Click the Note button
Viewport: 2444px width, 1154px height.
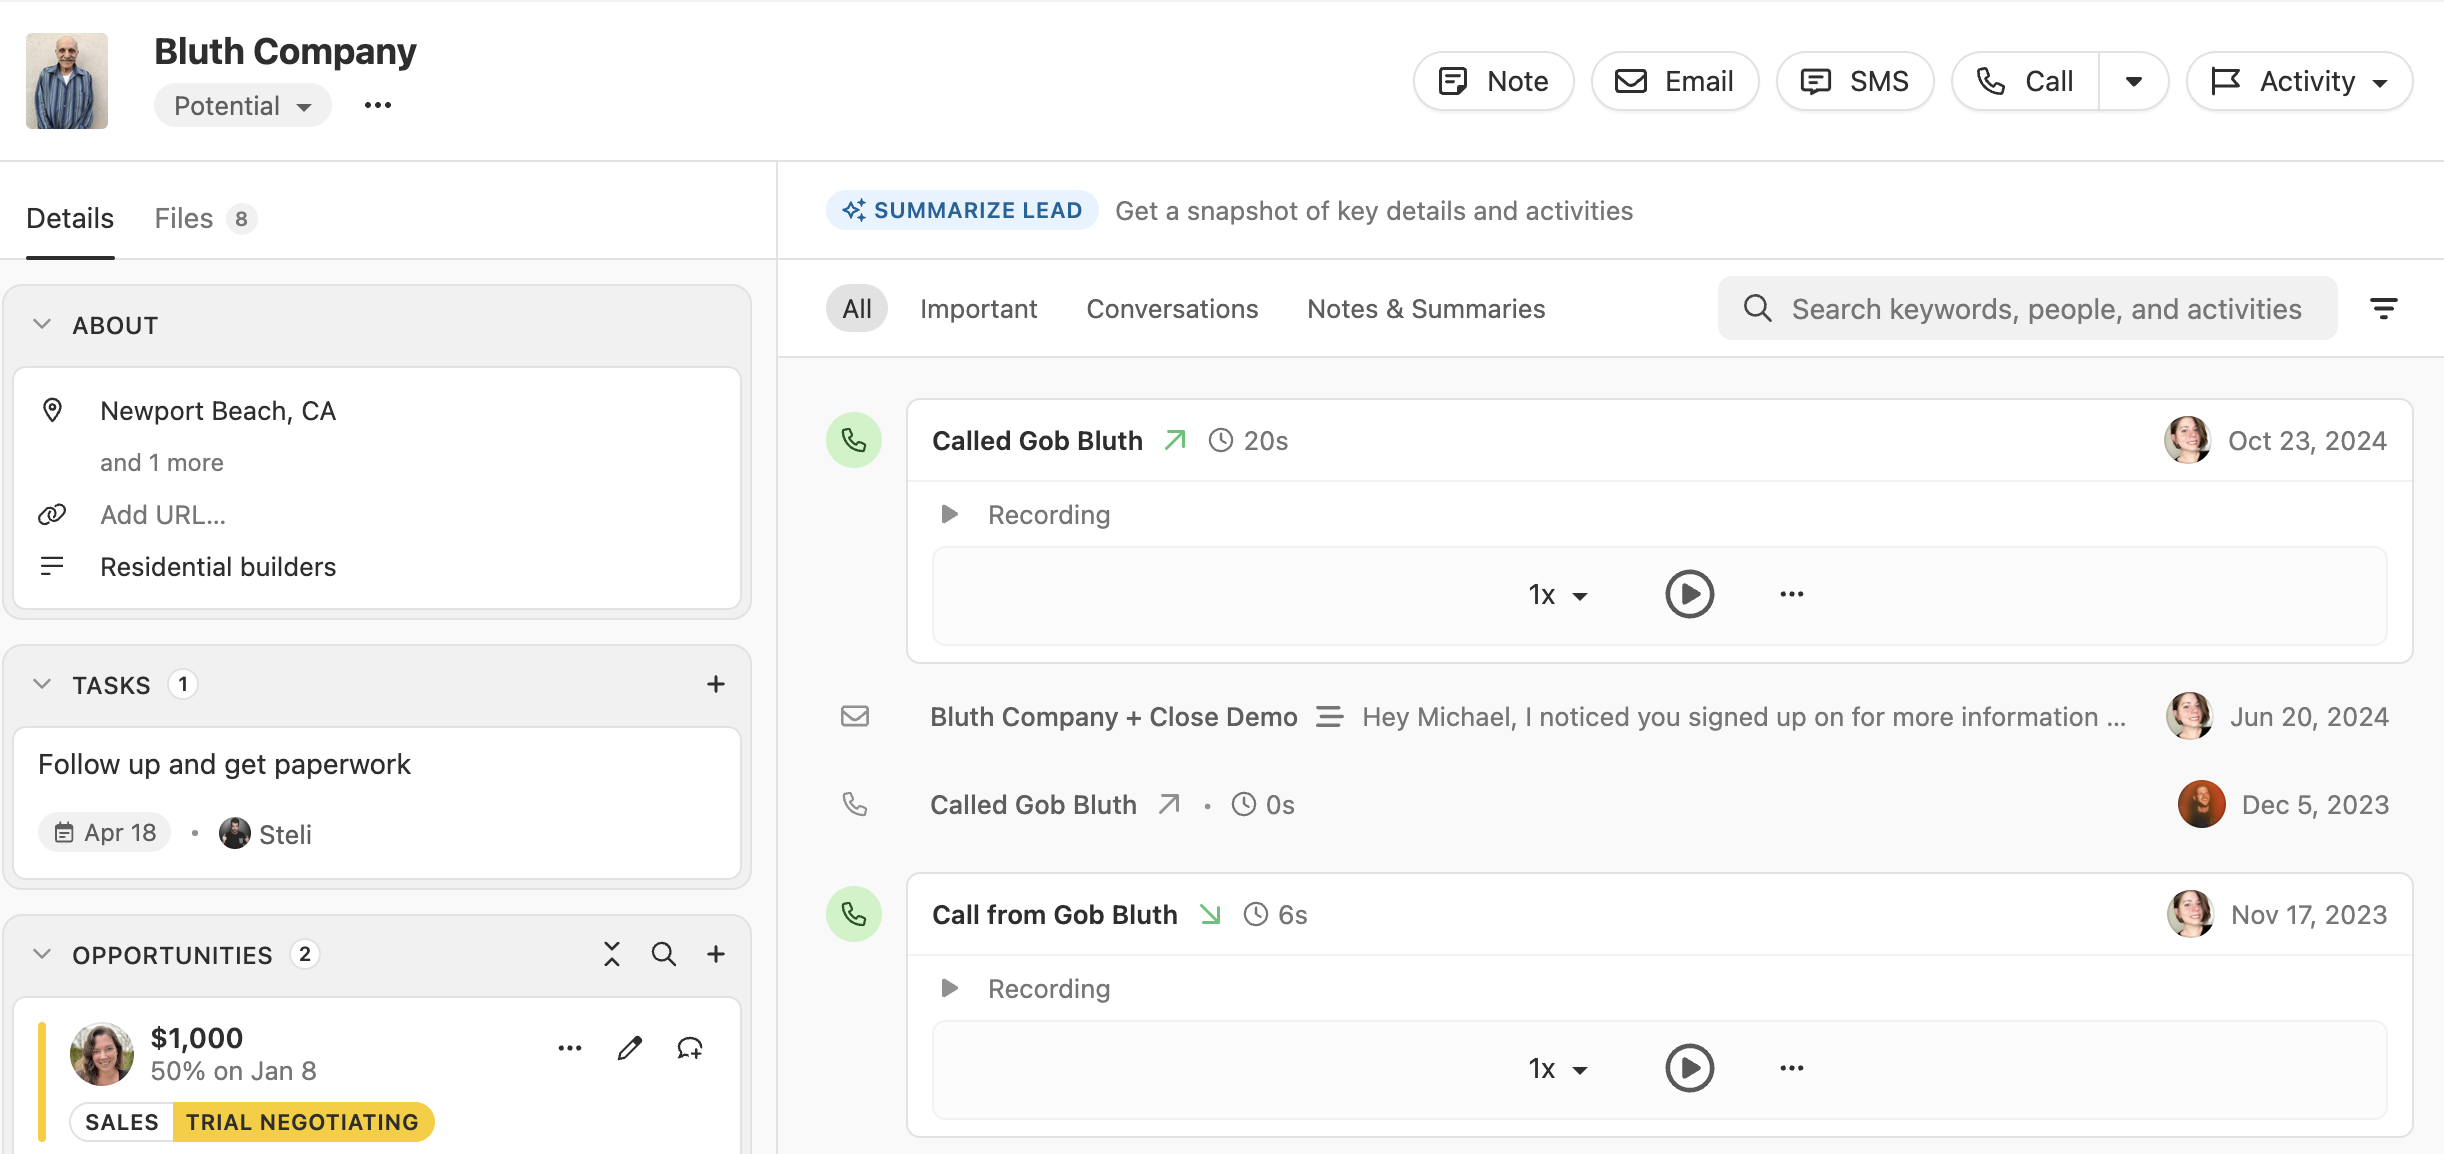pos(1493,81)
